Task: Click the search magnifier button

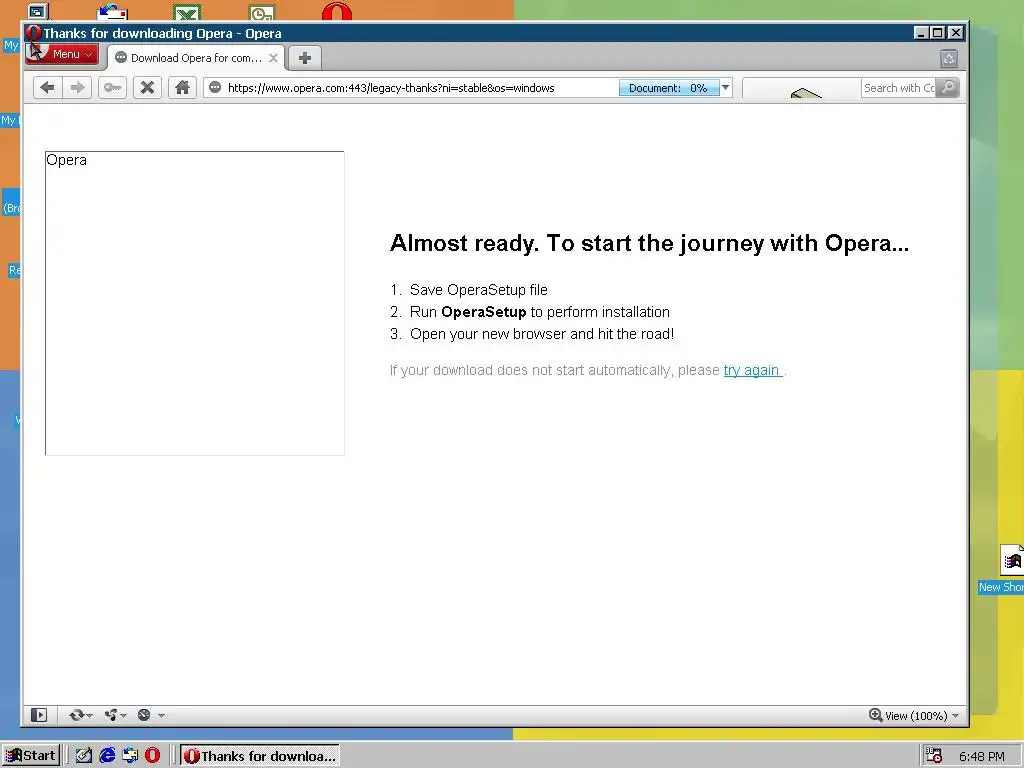Action: [x=948, y=88]
